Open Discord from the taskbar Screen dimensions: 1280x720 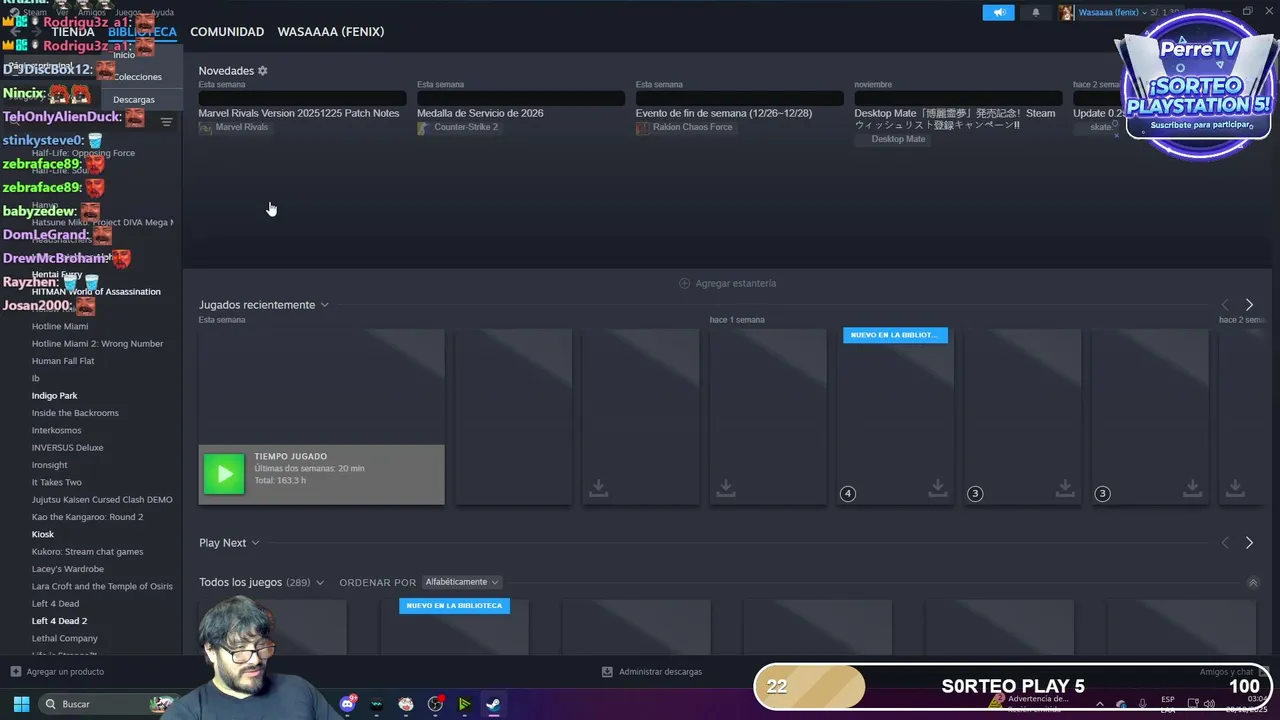348,704
